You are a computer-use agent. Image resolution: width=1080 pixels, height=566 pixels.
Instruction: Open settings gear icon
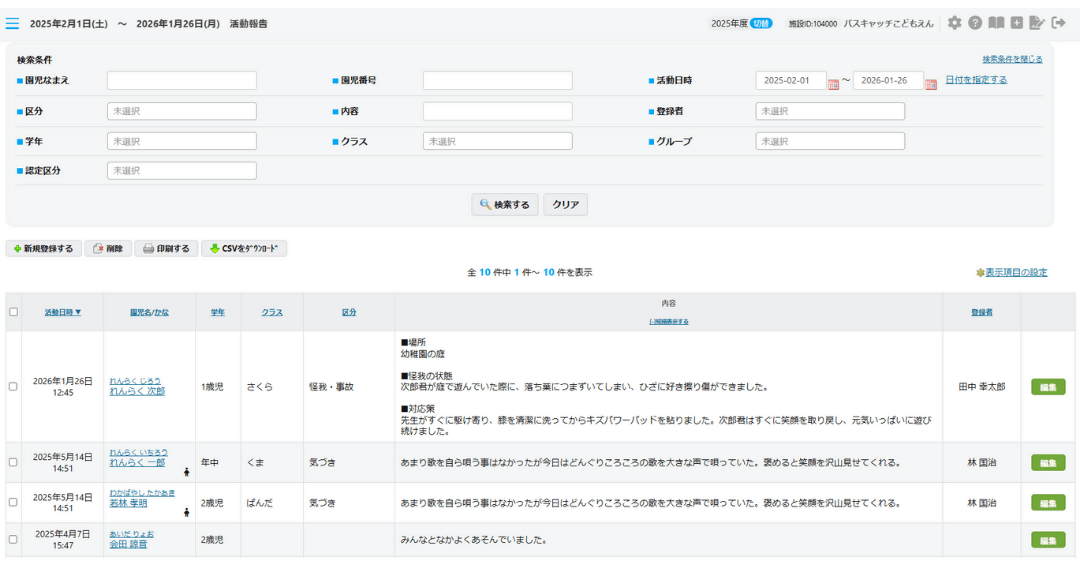954,23
